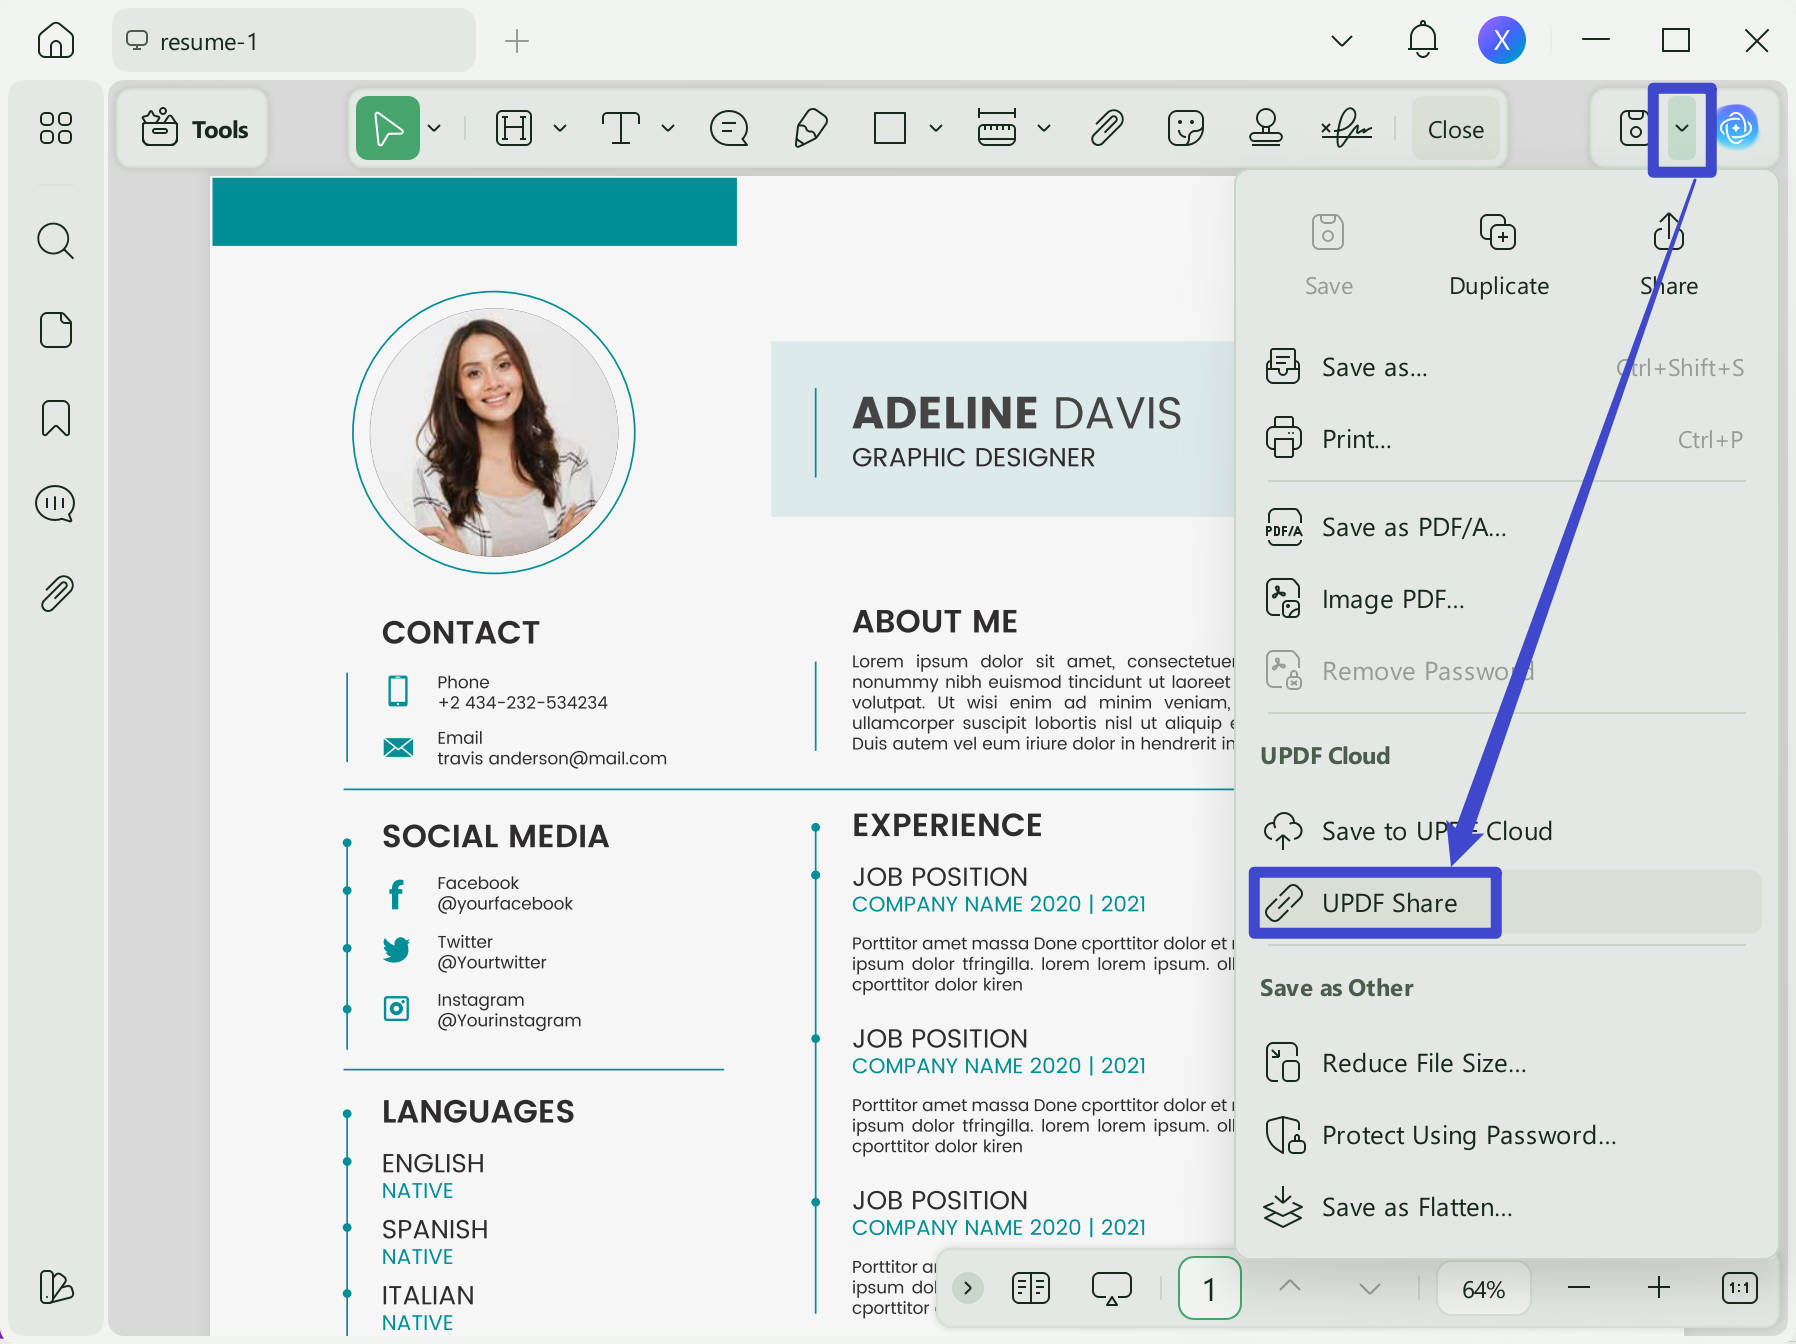Expand the text tool dropdown arrow
This screenshot has height=1344, width=1796.
(668, 128)
